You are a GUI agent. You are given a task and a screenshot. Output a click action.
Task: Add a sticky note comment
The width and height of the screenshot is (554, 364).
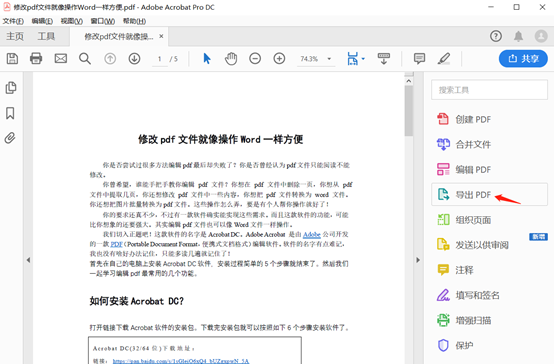419,59
